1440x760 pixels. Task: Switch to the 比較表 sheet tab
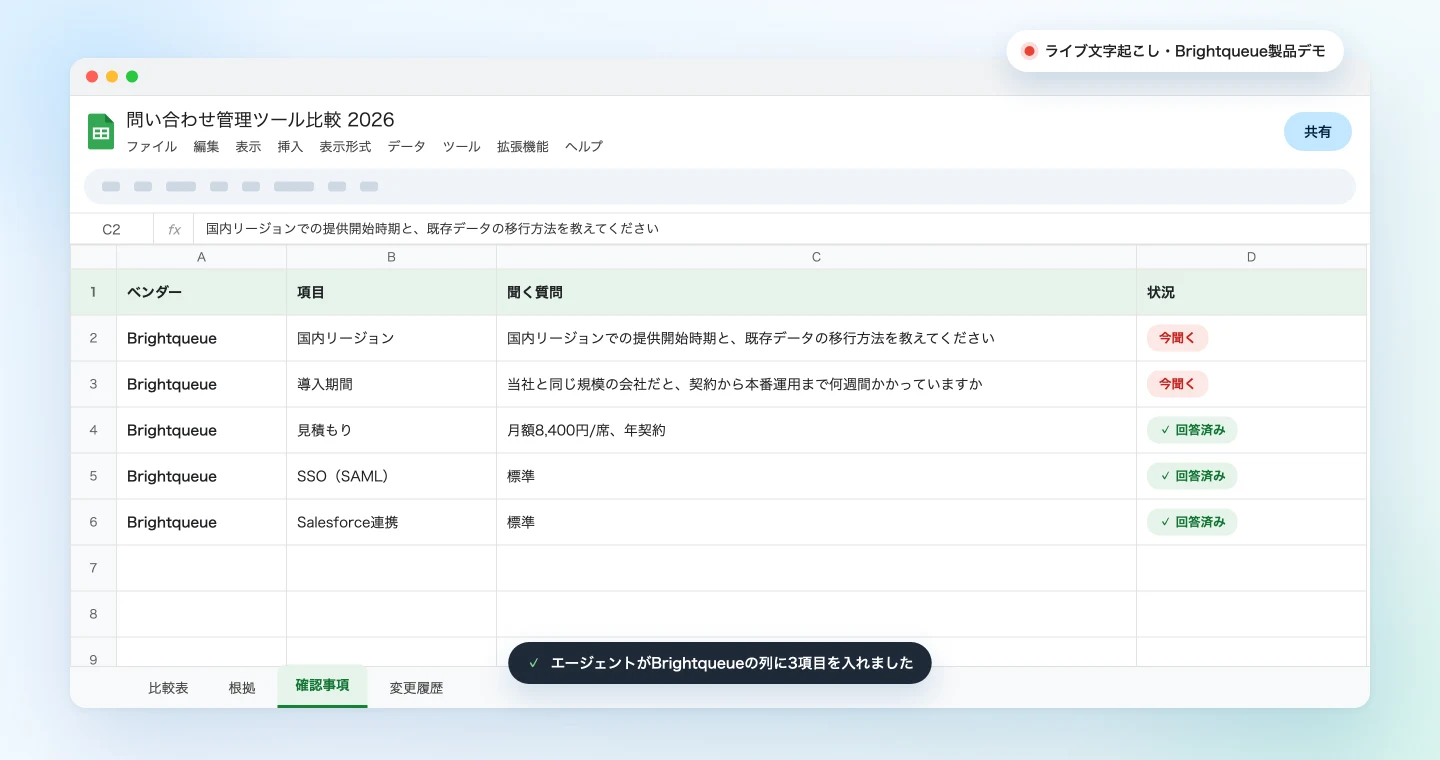click(x=168, y=688)
